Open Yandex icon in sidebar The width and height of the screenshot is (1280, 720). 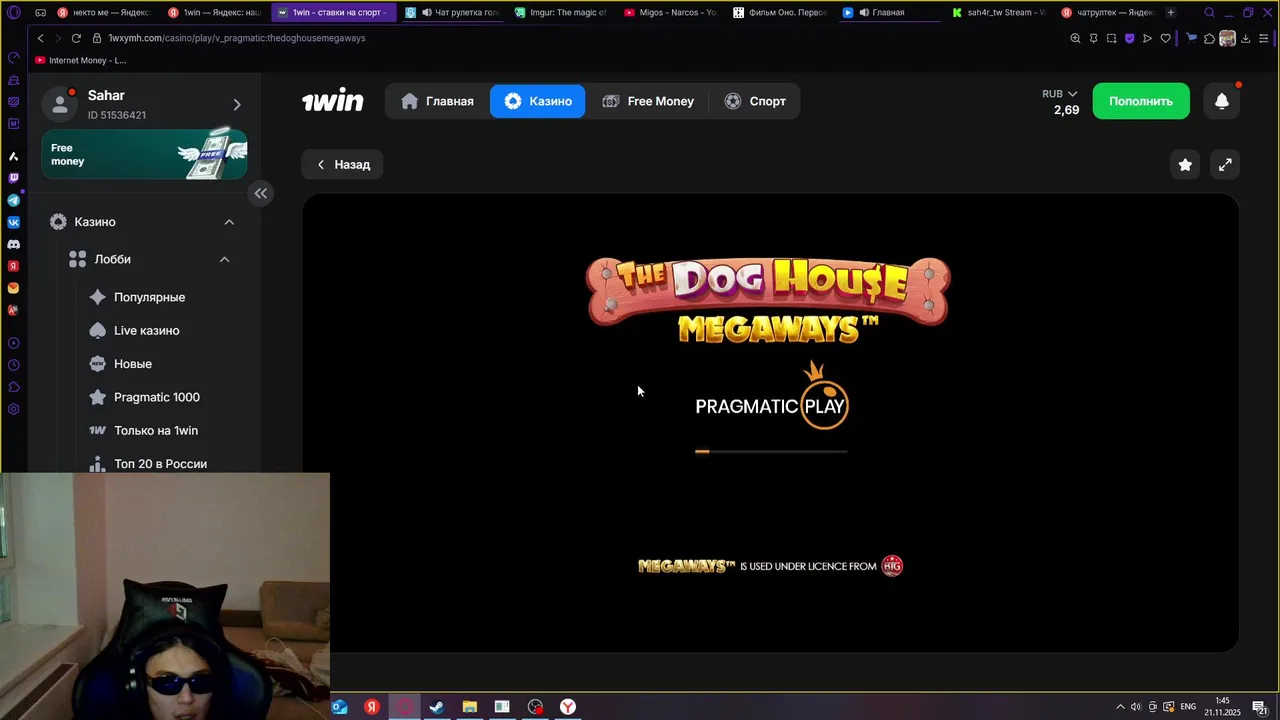13,266
